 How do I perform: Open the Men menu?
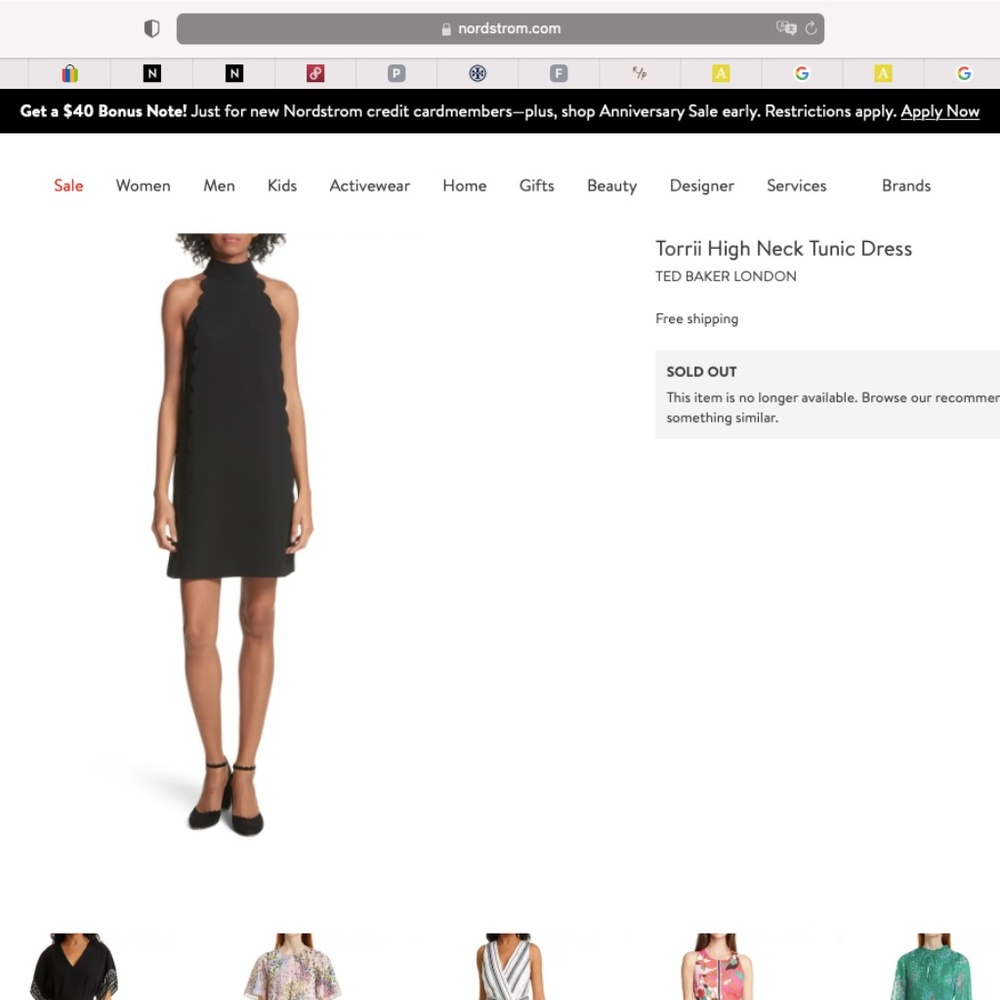coord(219,186)
